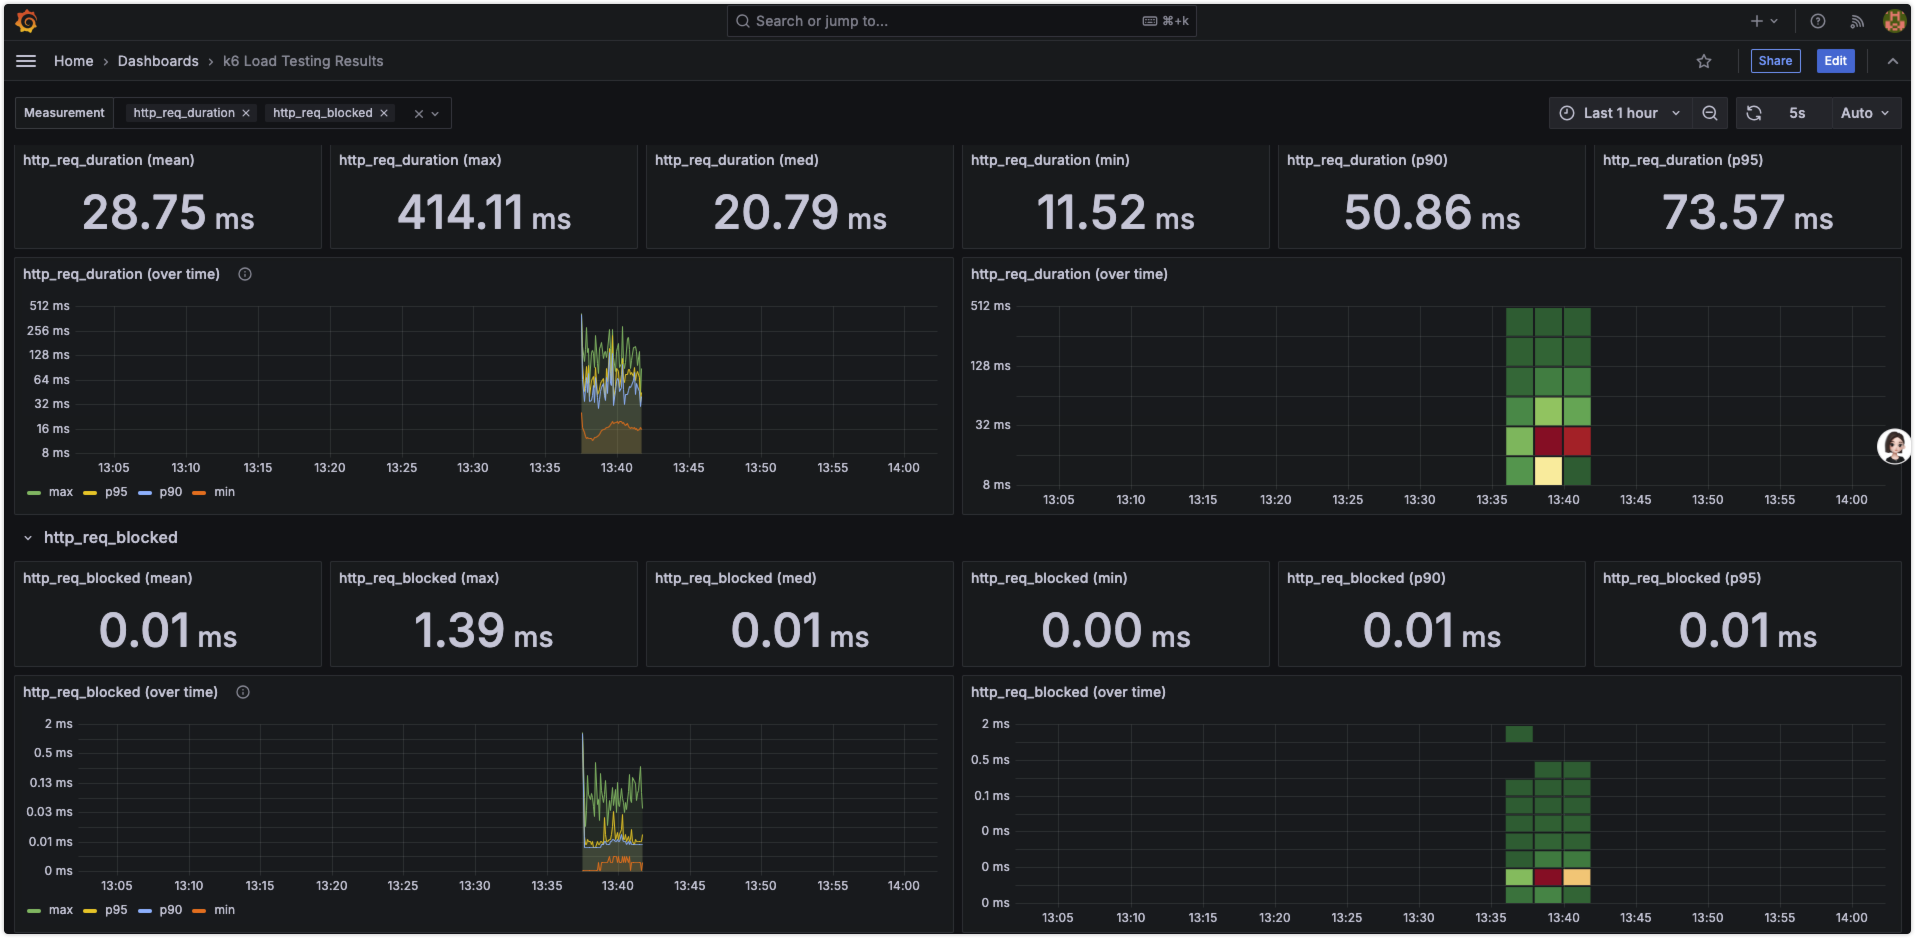Click the 1.39 ms blocked max value

click(x=483, y=631)
